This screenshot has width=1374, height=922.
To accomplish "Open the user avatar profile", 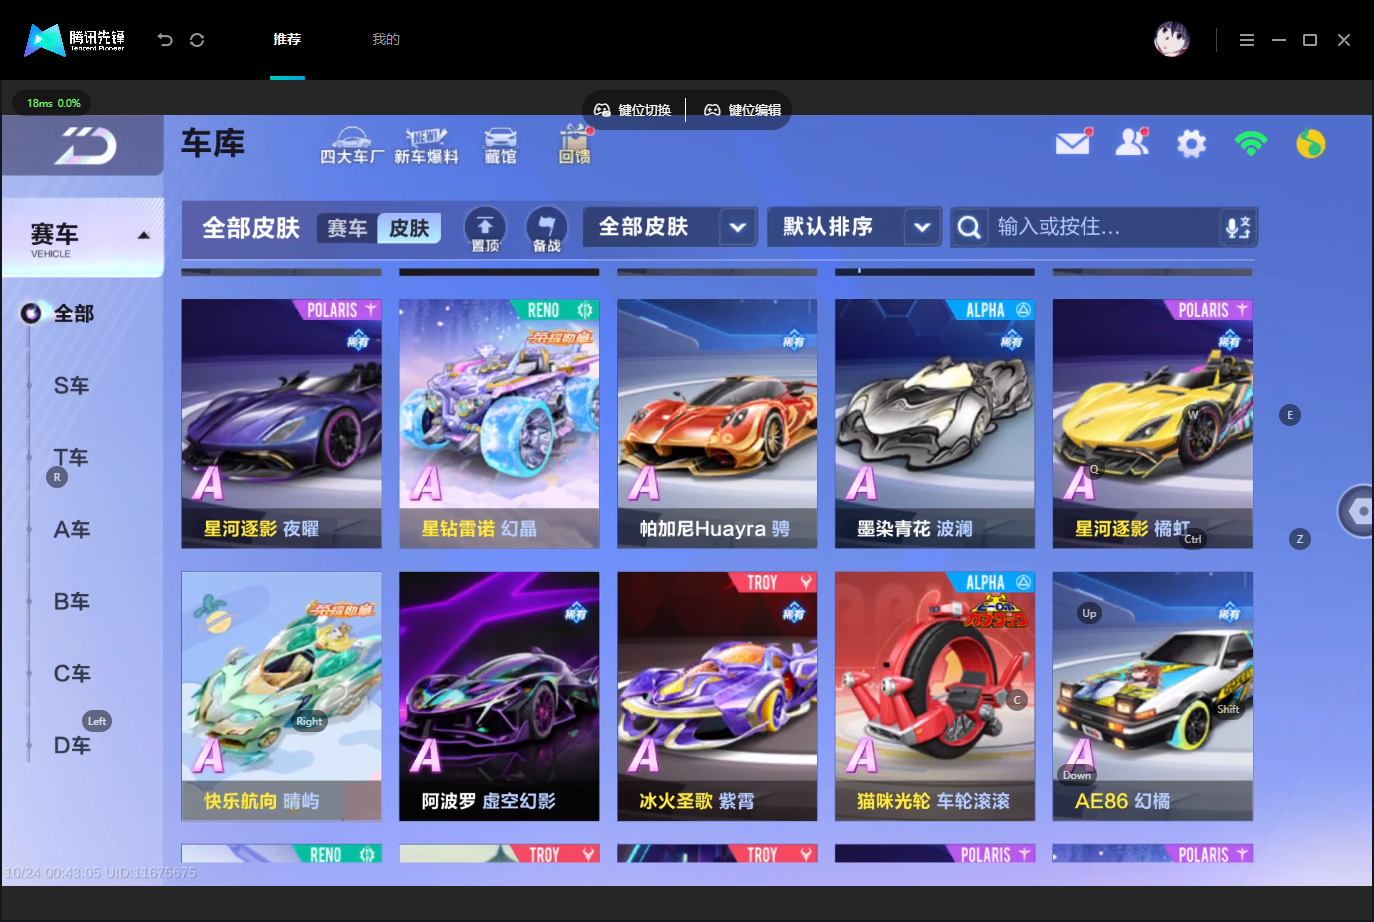I will [1172, 40].
